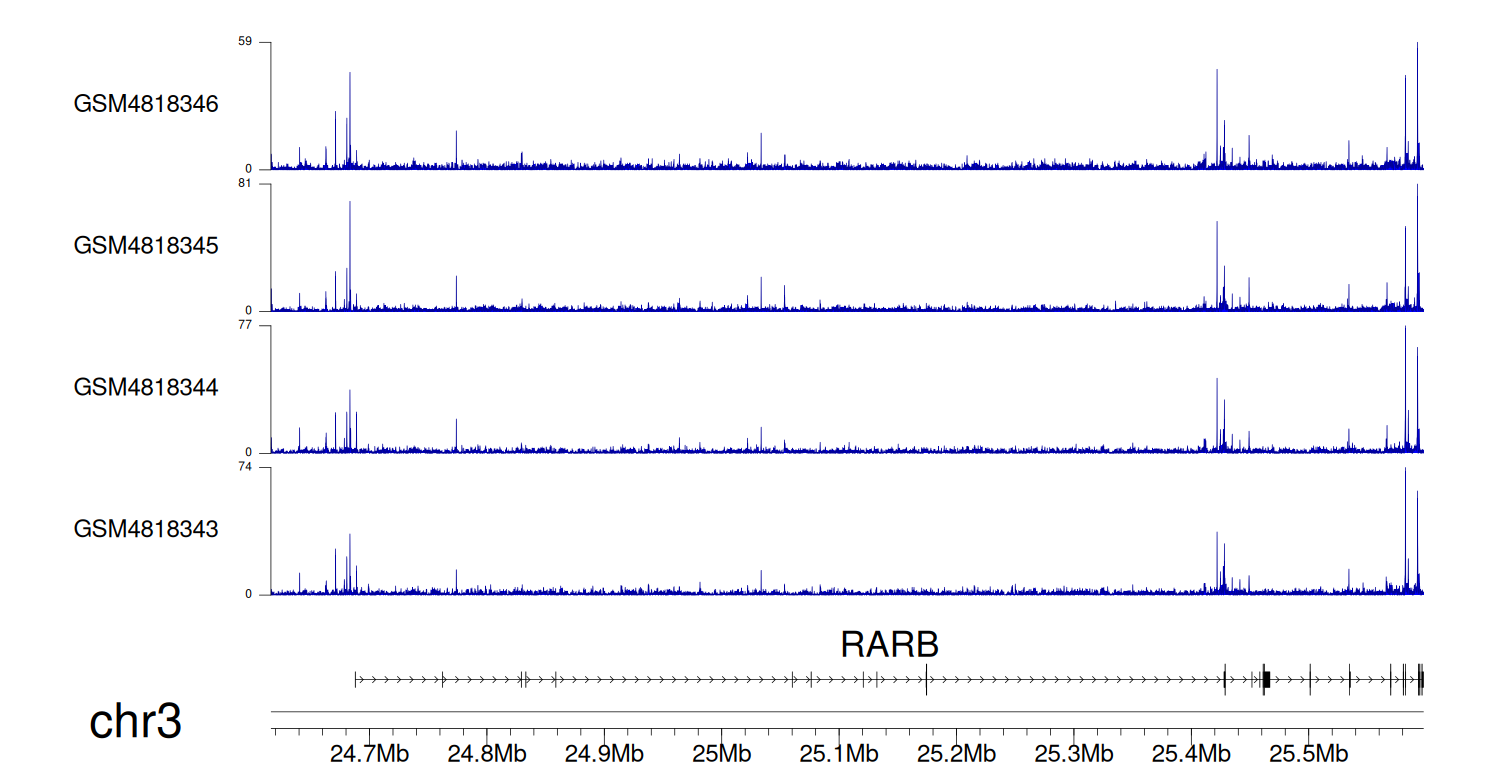1500x780 pixels.
Task: Click the GSM4818344 track name
Action: (x=146, y=387)
